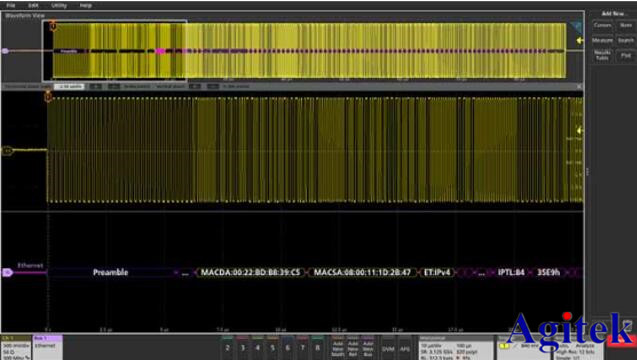Enable channel 8
The height and width of the screenshot is (360, 637).
tap(318, 347)
